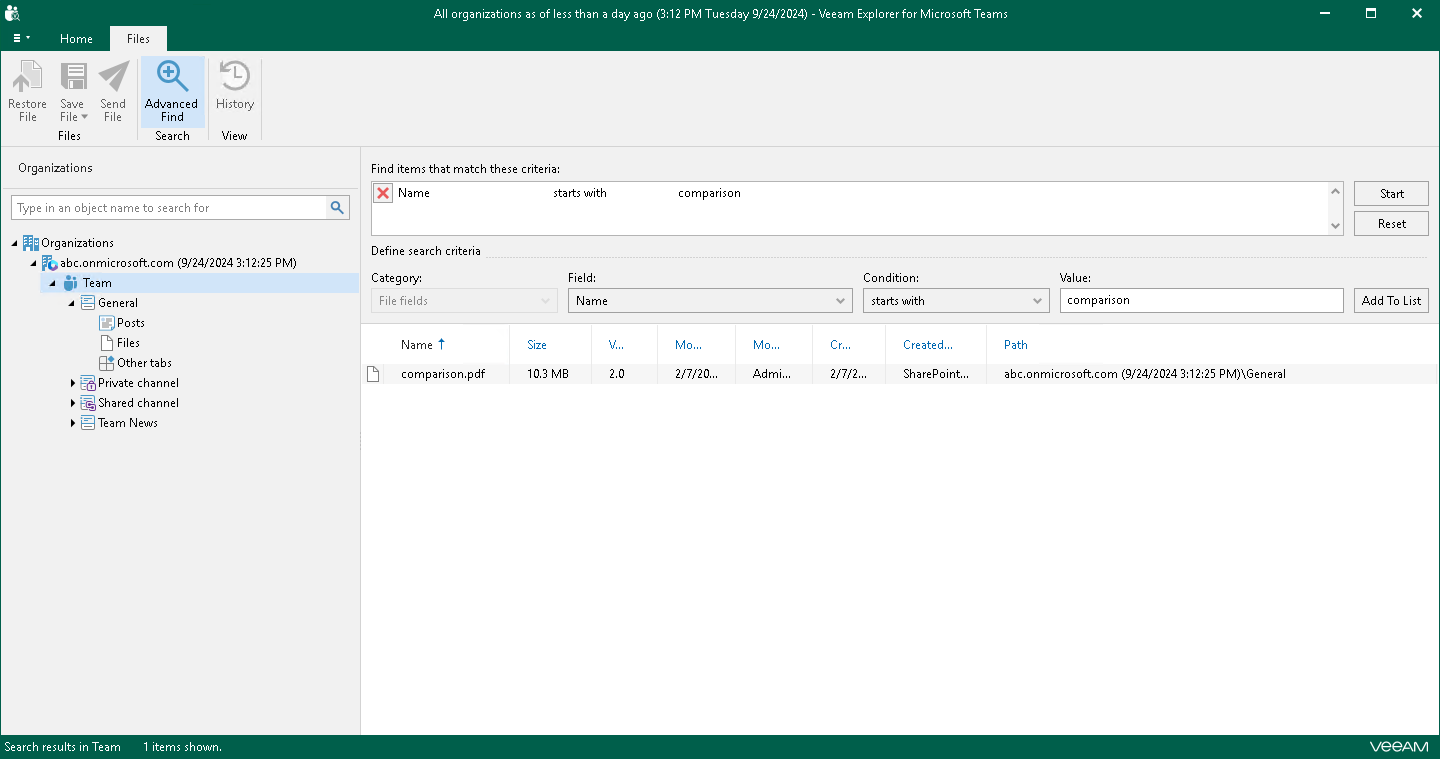Click the Send File paper plane icon

point(113,78)
